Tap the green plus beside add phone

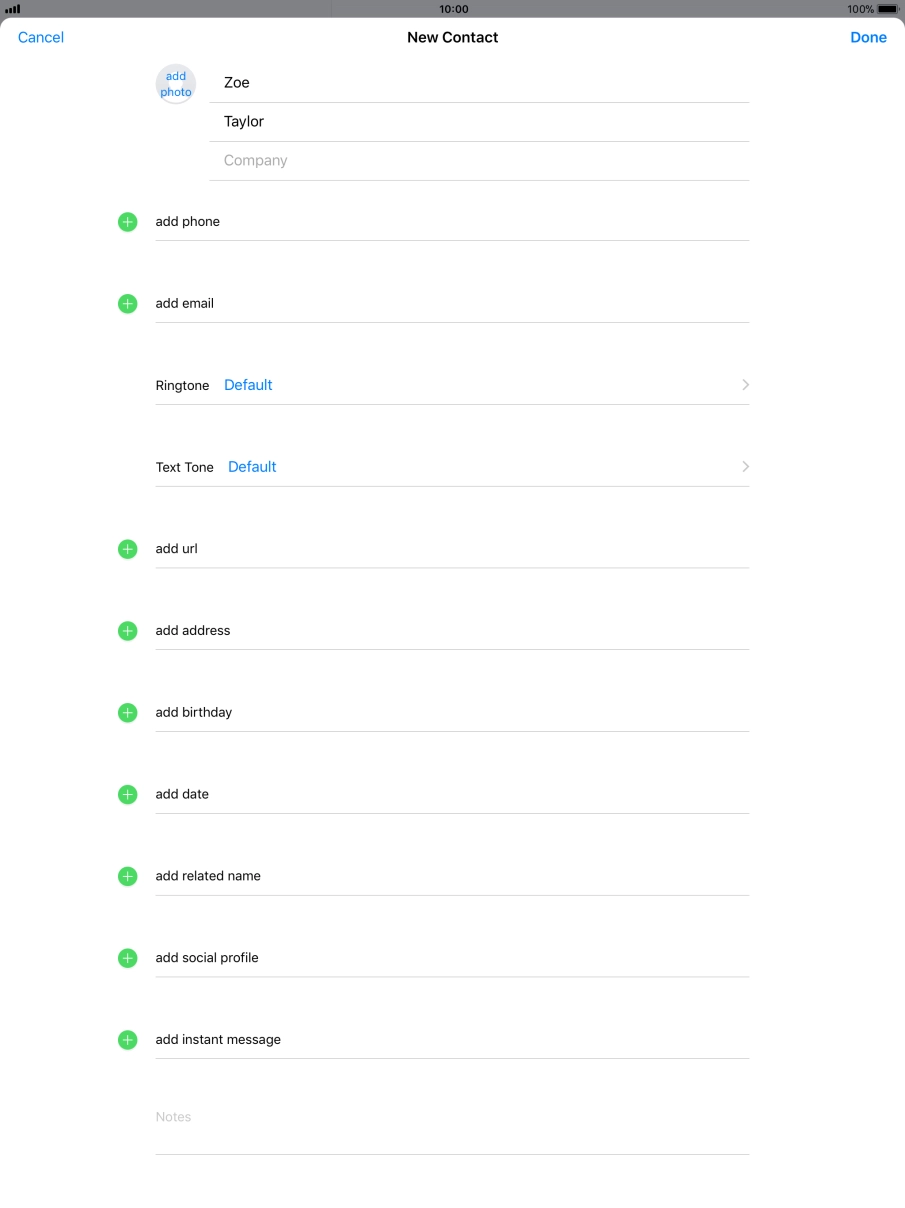pyautogui.click(x=128, y=222)
